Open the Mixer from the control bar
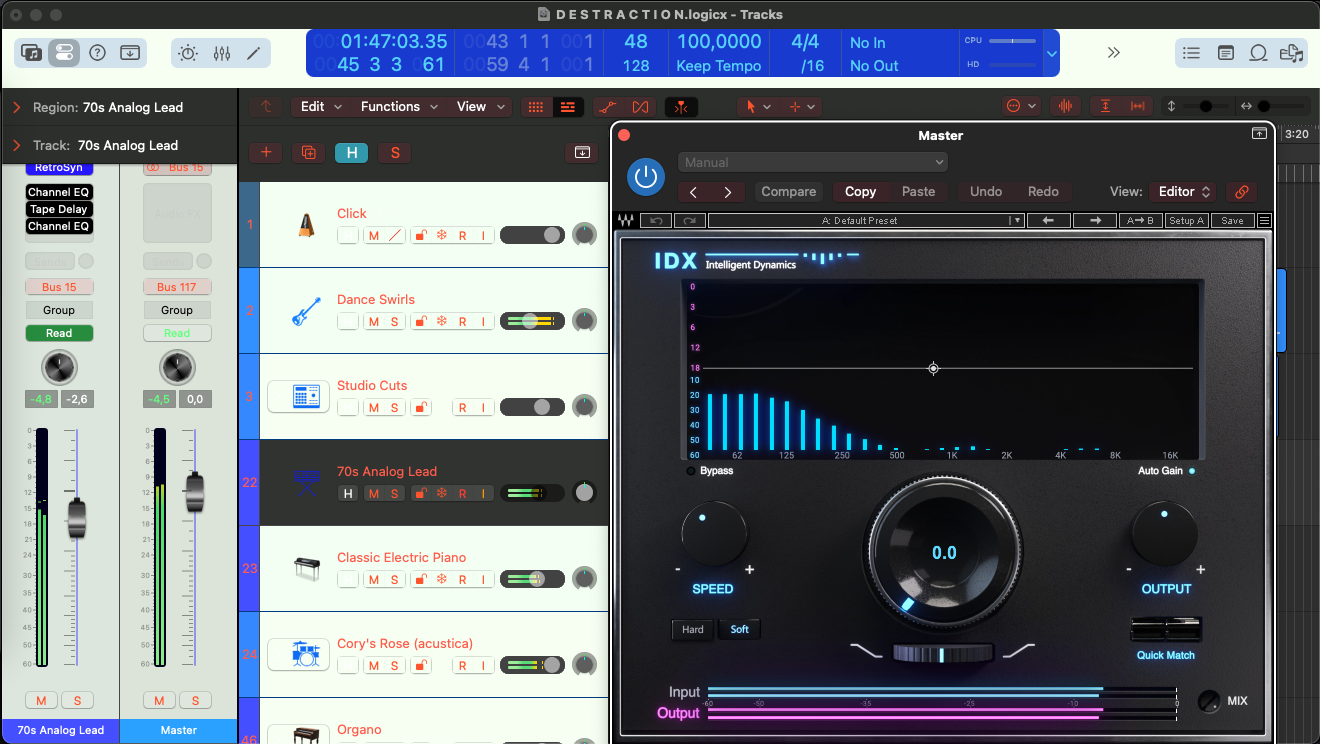 point(222,53)
